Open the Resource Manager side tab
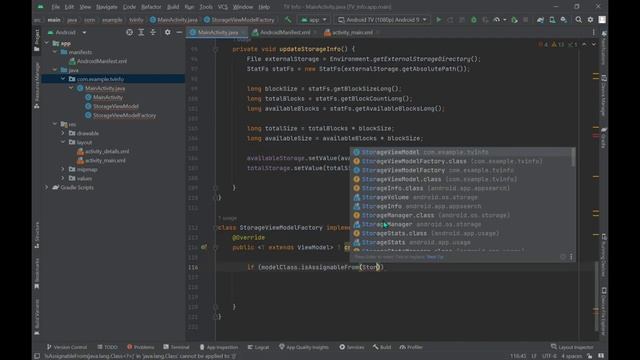Screen dimensions: 640x360 pyautogui.click(x=37, y=85)
